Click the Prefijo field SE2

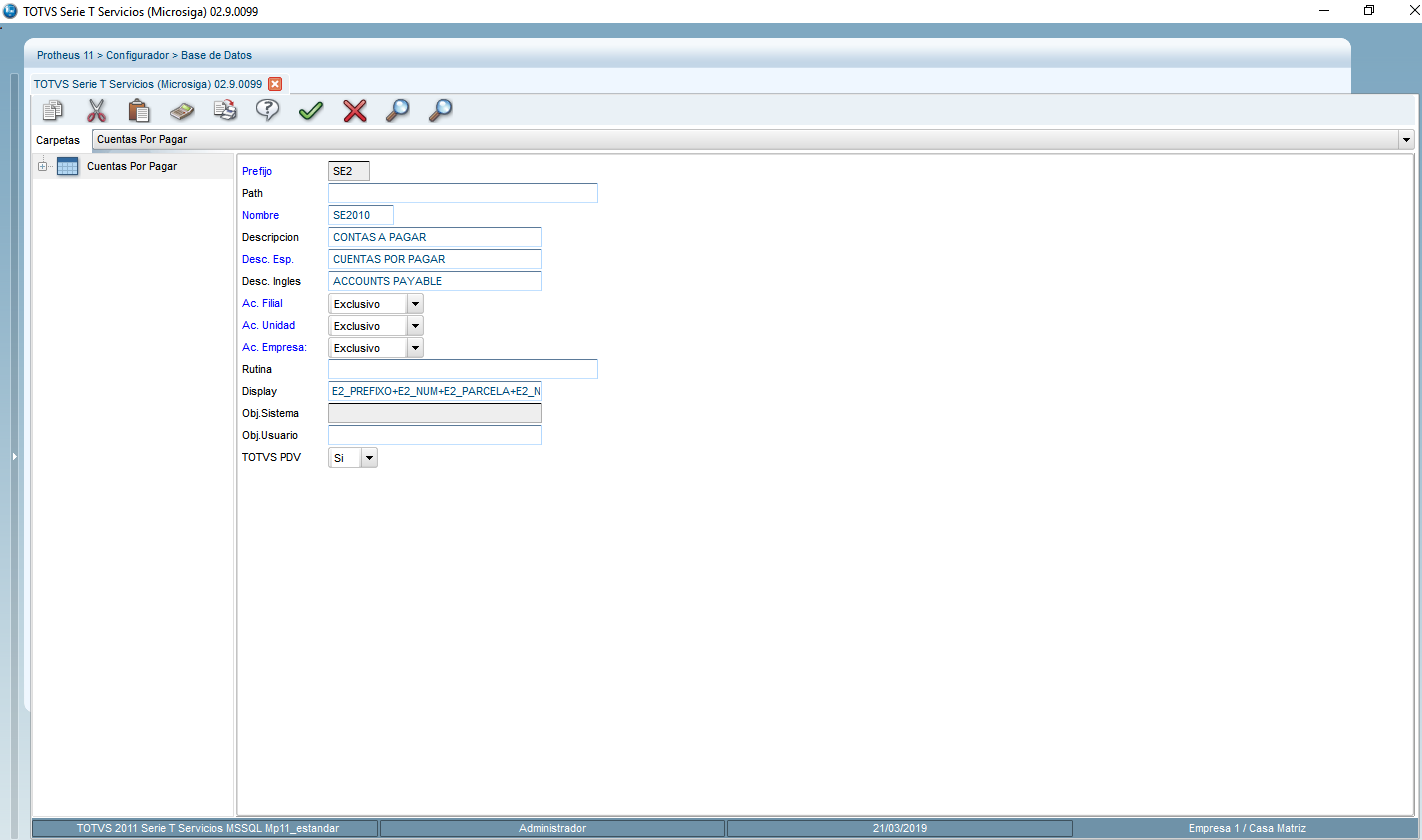[349, 171]
